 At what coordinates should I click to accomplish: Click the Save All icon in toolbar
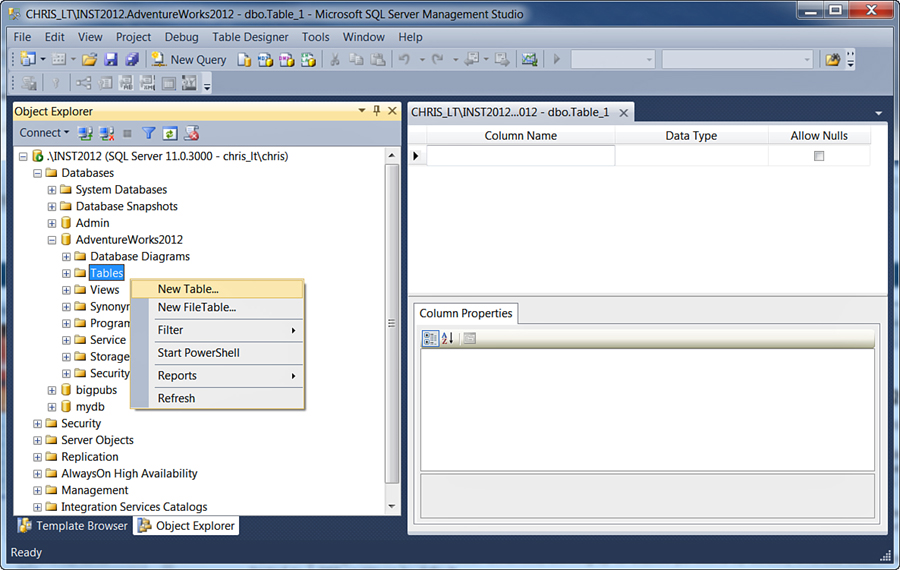(x=129, y=60)
